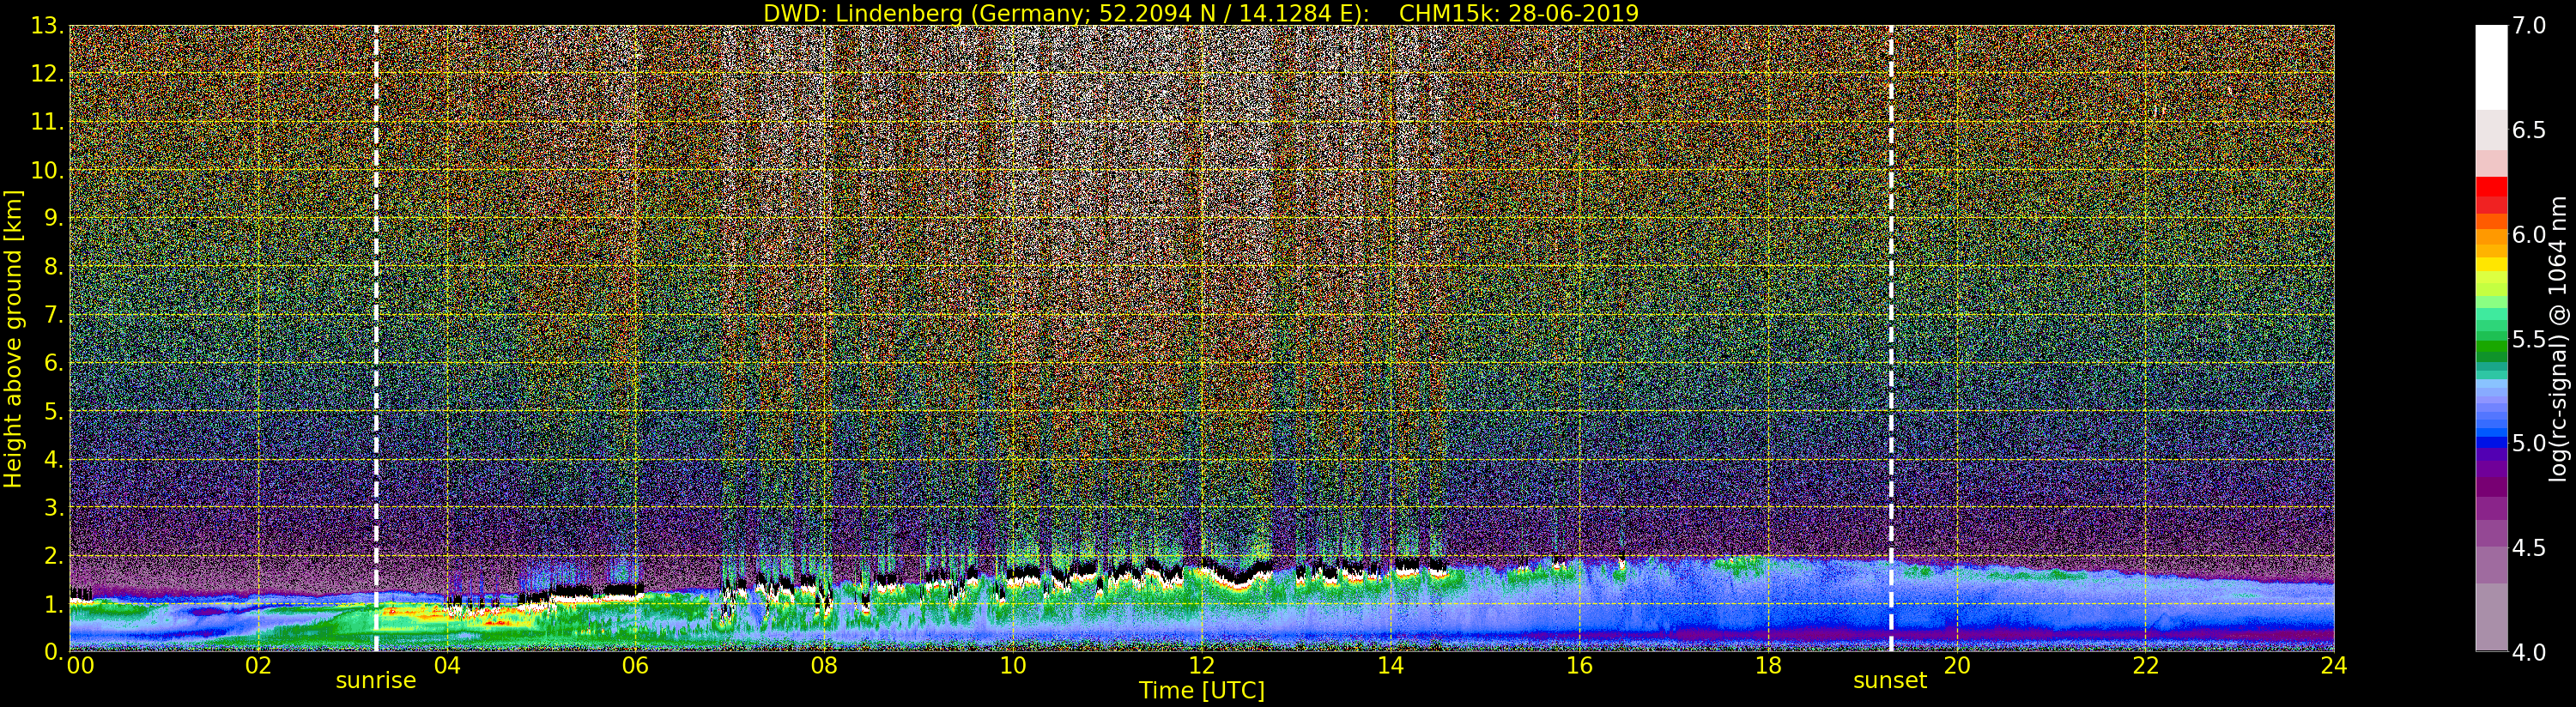
Task: Click the time-axis tick label 08
Action: tap(824, 666)
